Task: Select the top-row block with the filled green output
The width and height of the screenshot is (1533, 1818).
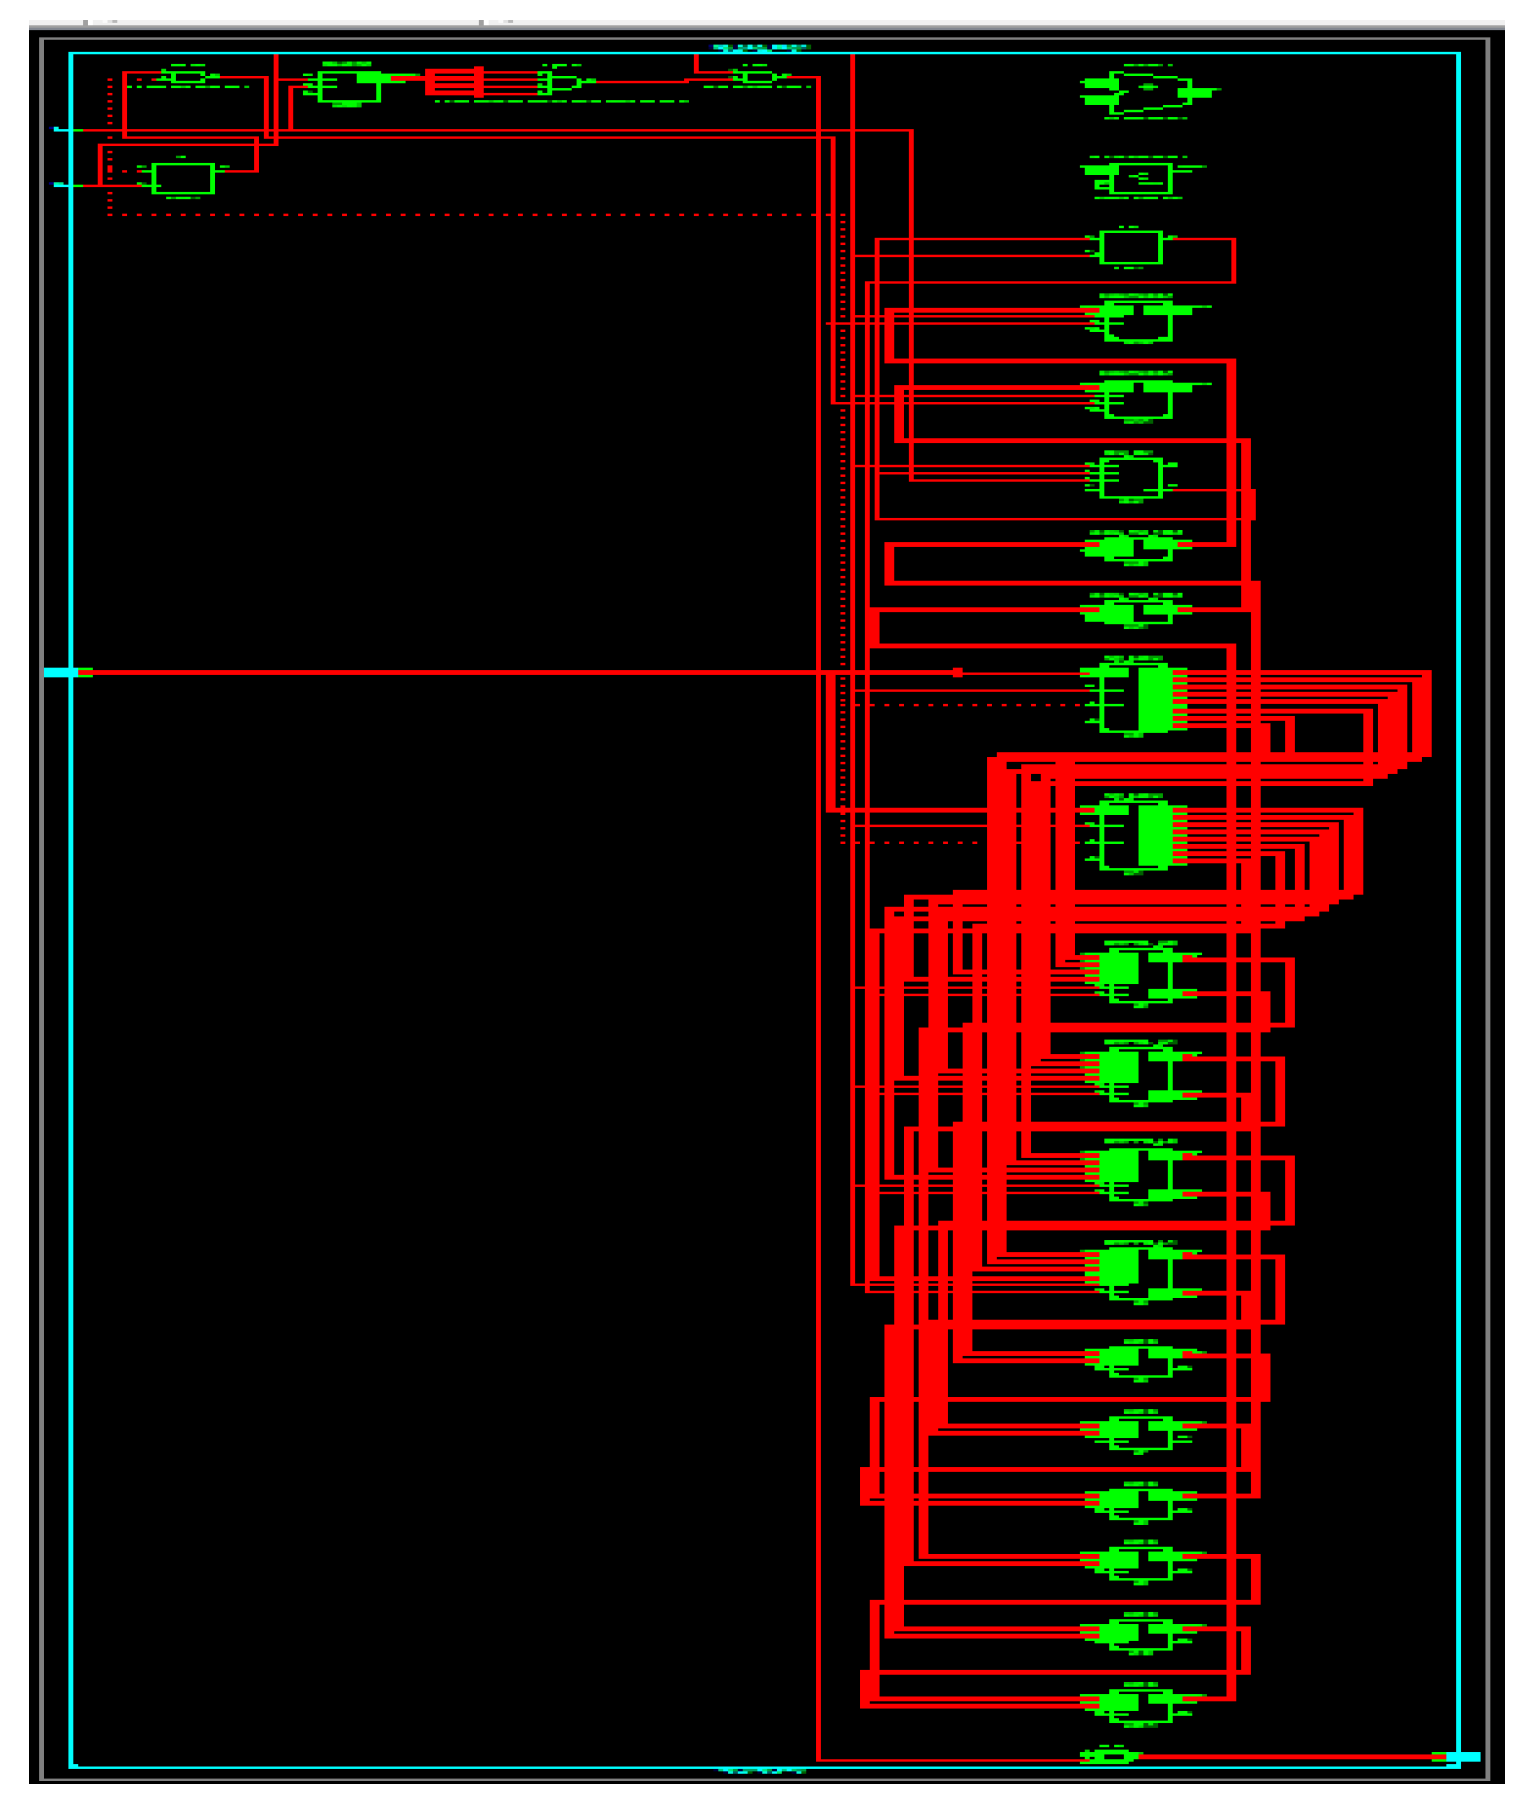Action: [349, 85]
